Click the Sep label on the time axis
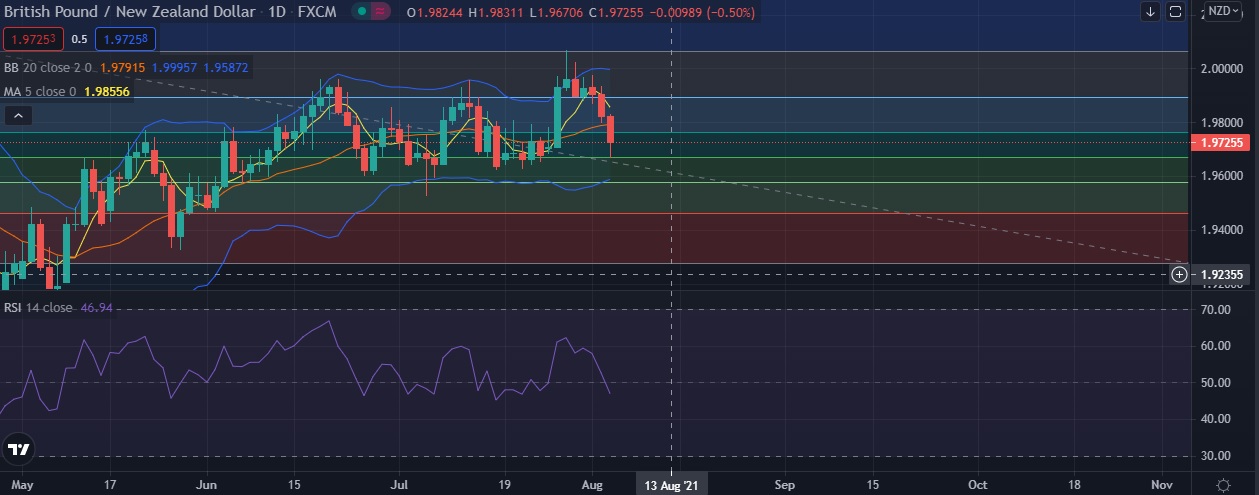This screenshot has height=495, width=1259. point(784,485)
